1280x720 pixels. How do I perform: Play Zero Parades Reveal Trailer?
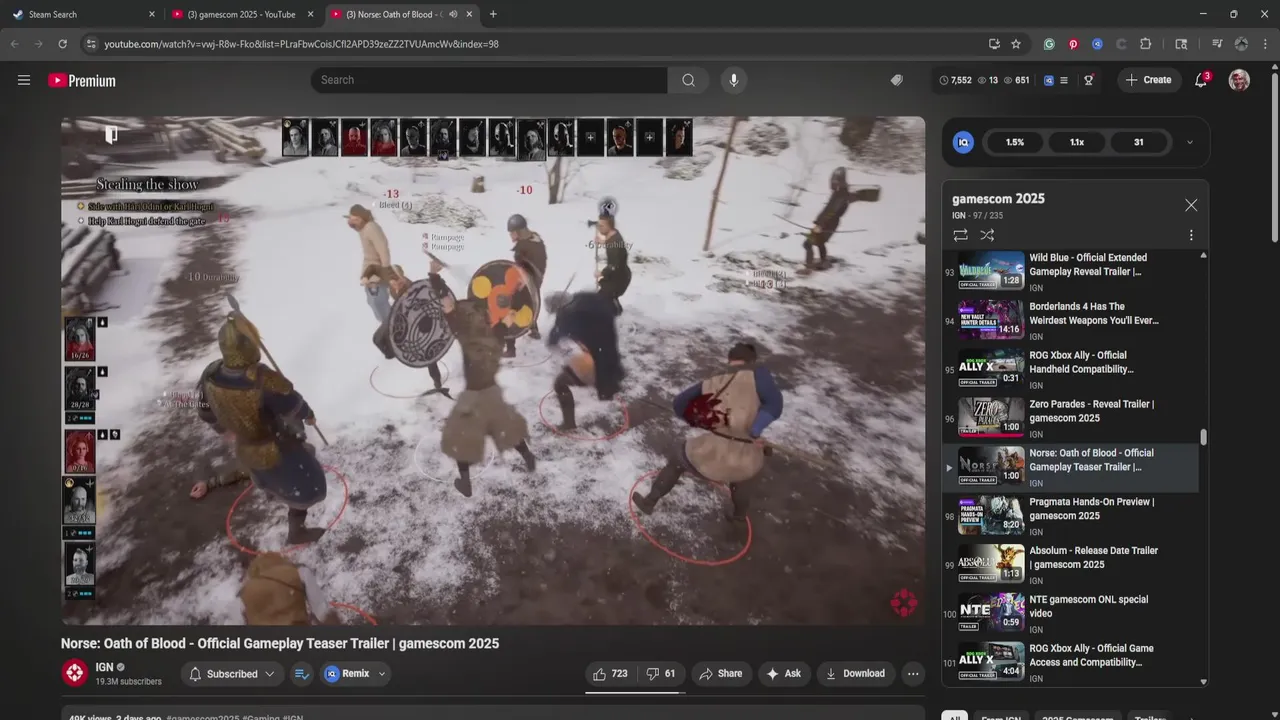pos(1070,419)
